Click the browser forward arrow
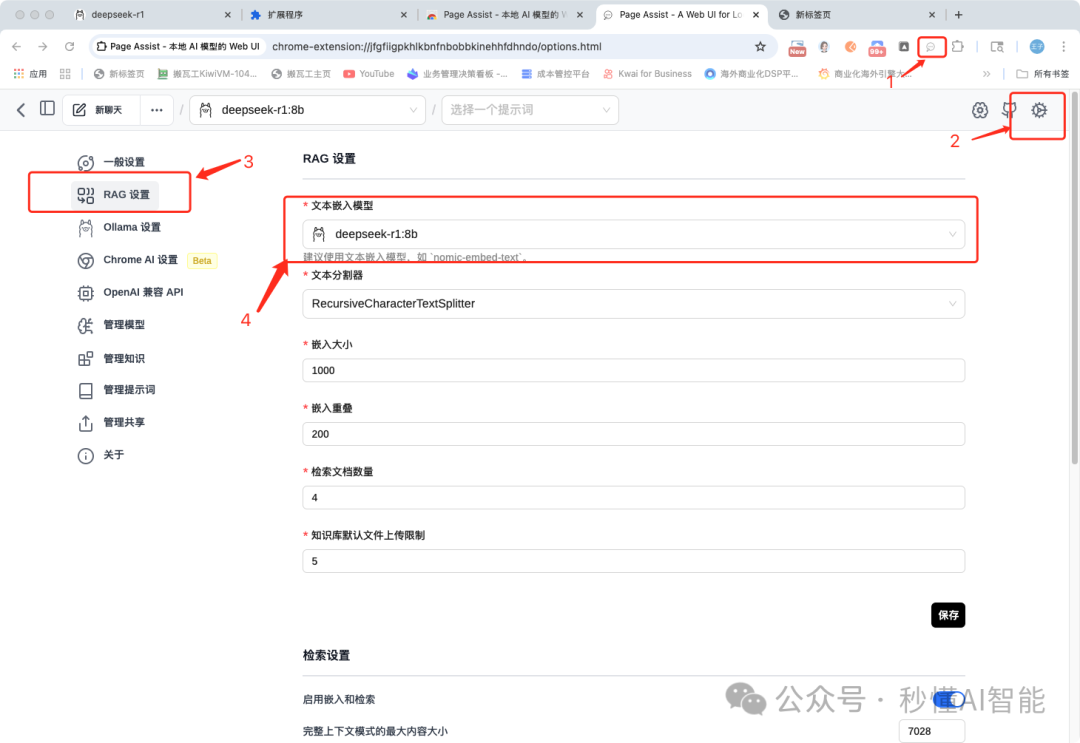The image size is (1080, 743). point(43,47)
